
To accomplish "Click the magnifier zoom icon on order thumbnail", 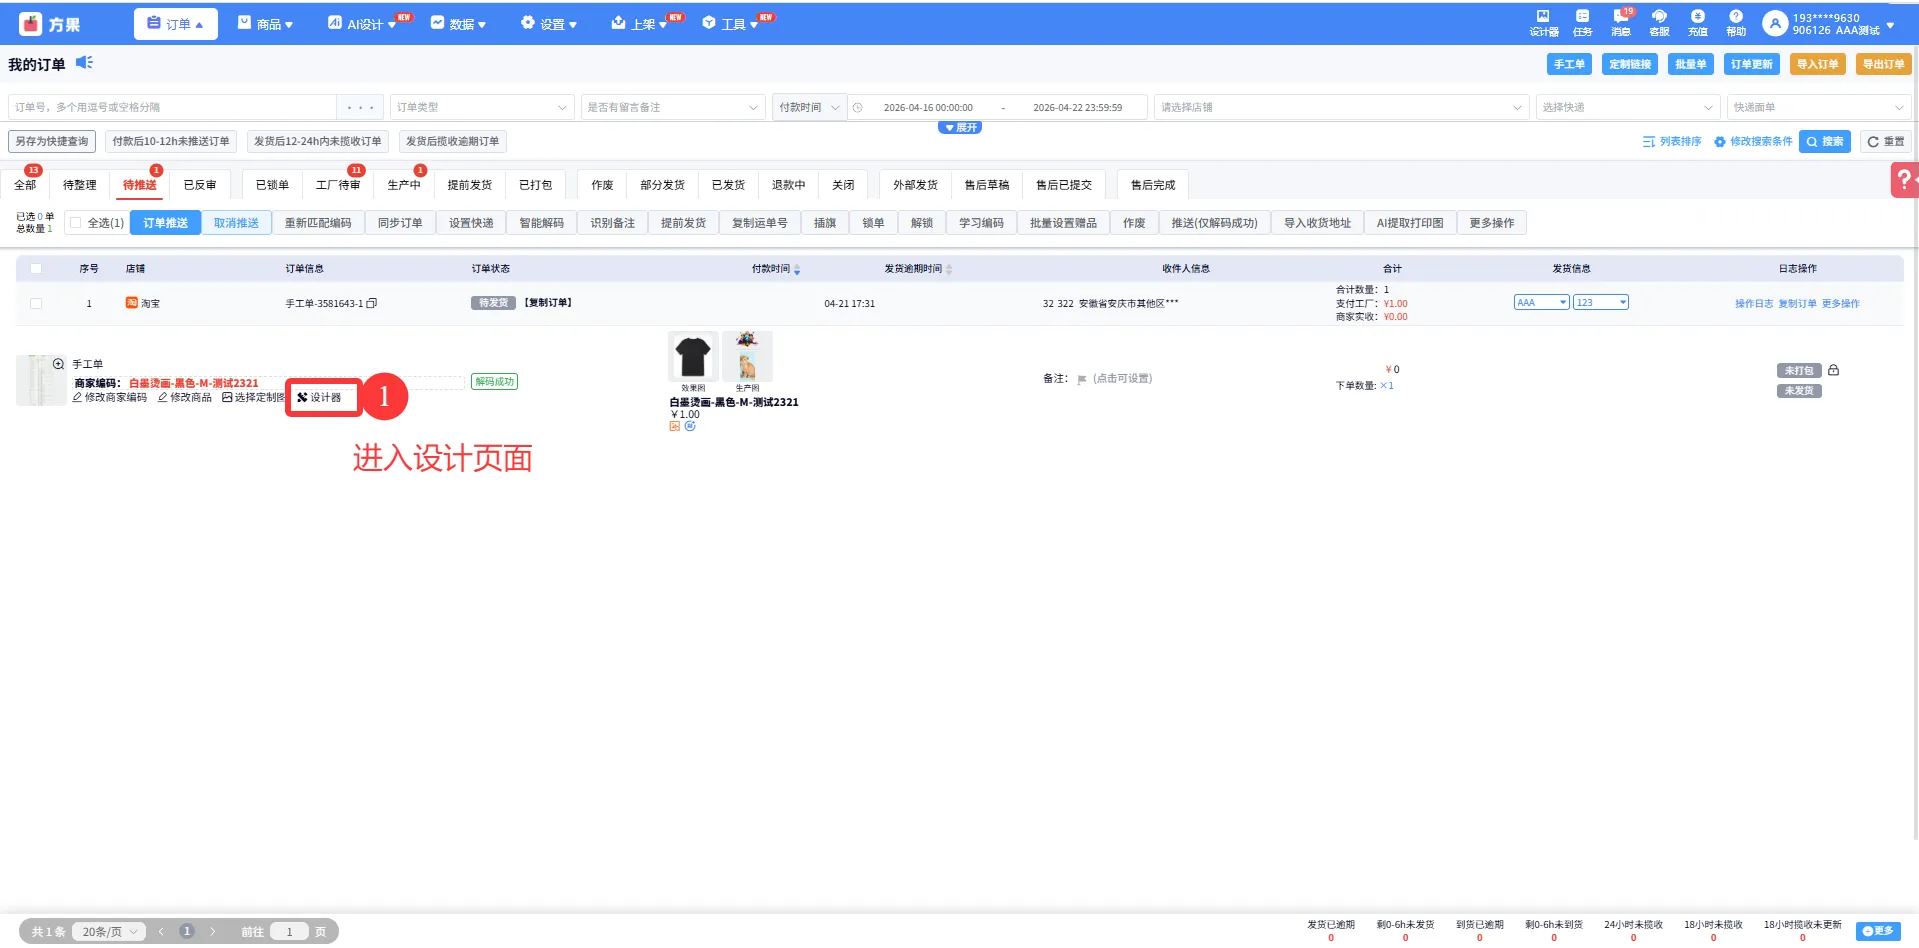I will point(58,364).
